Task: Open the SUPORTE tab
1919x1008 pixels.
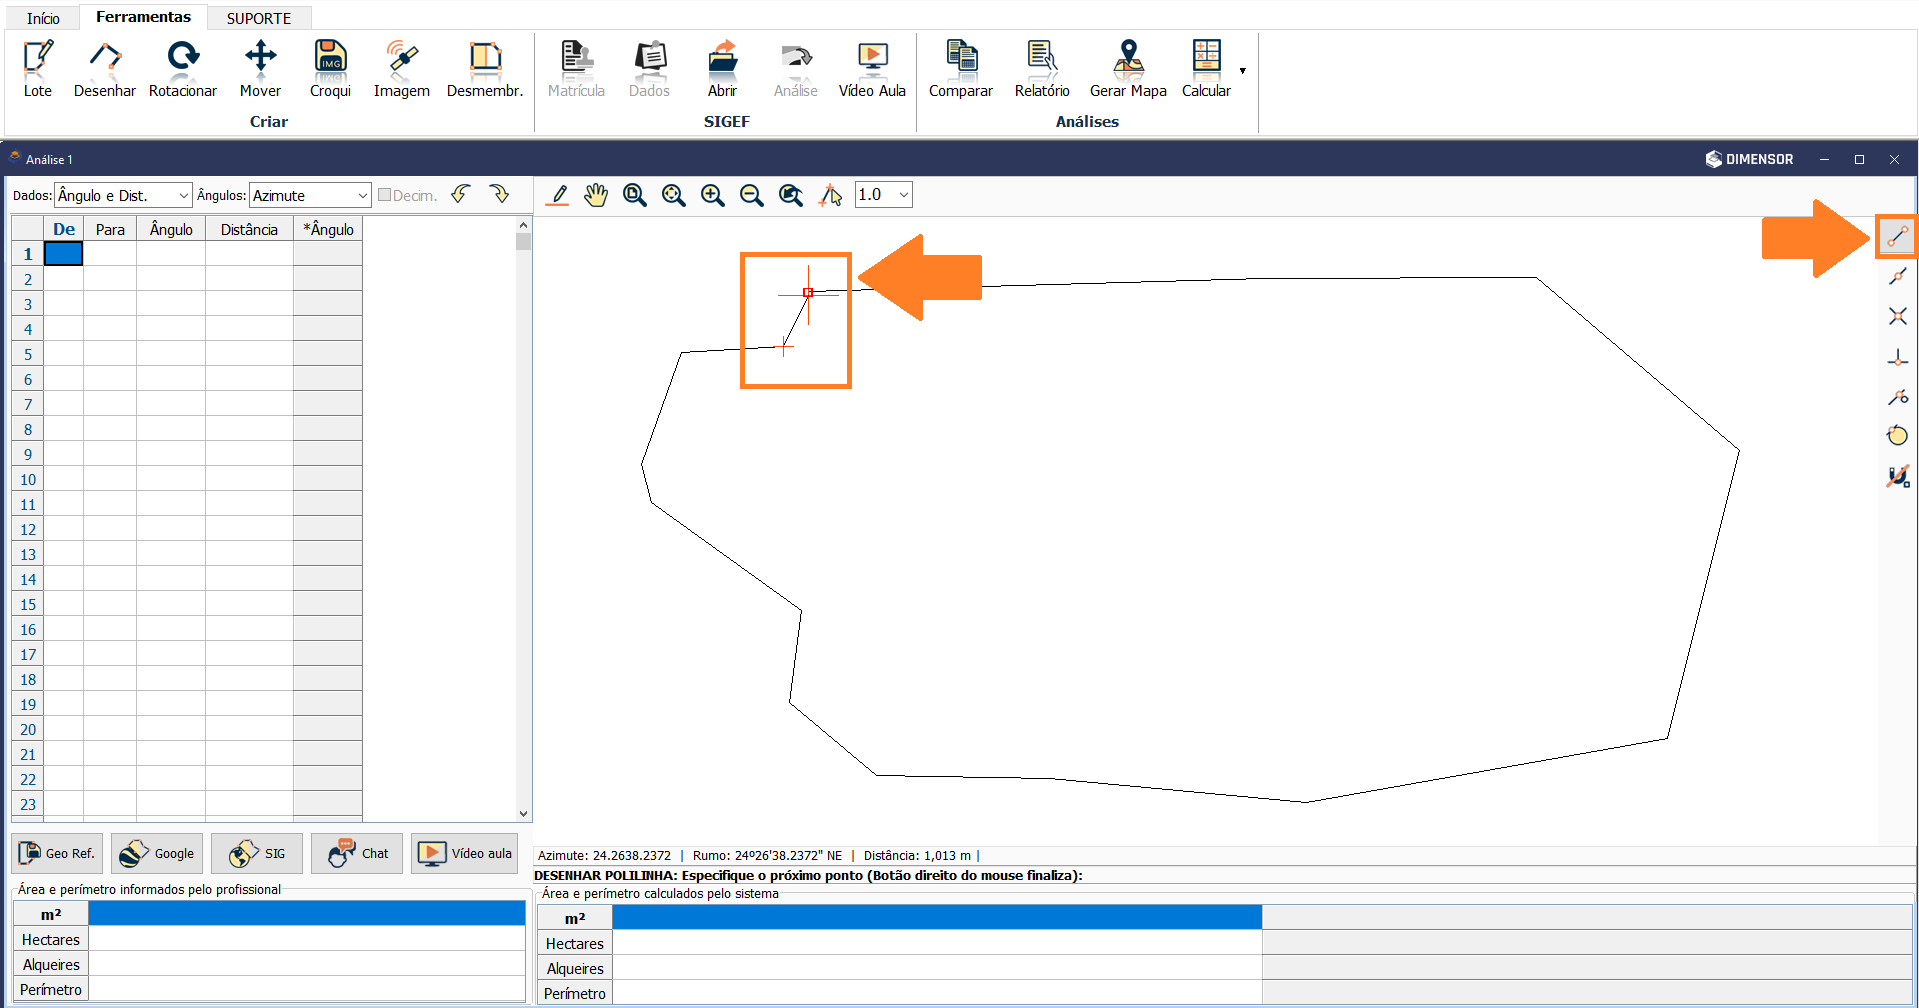Action: (258, 18)
